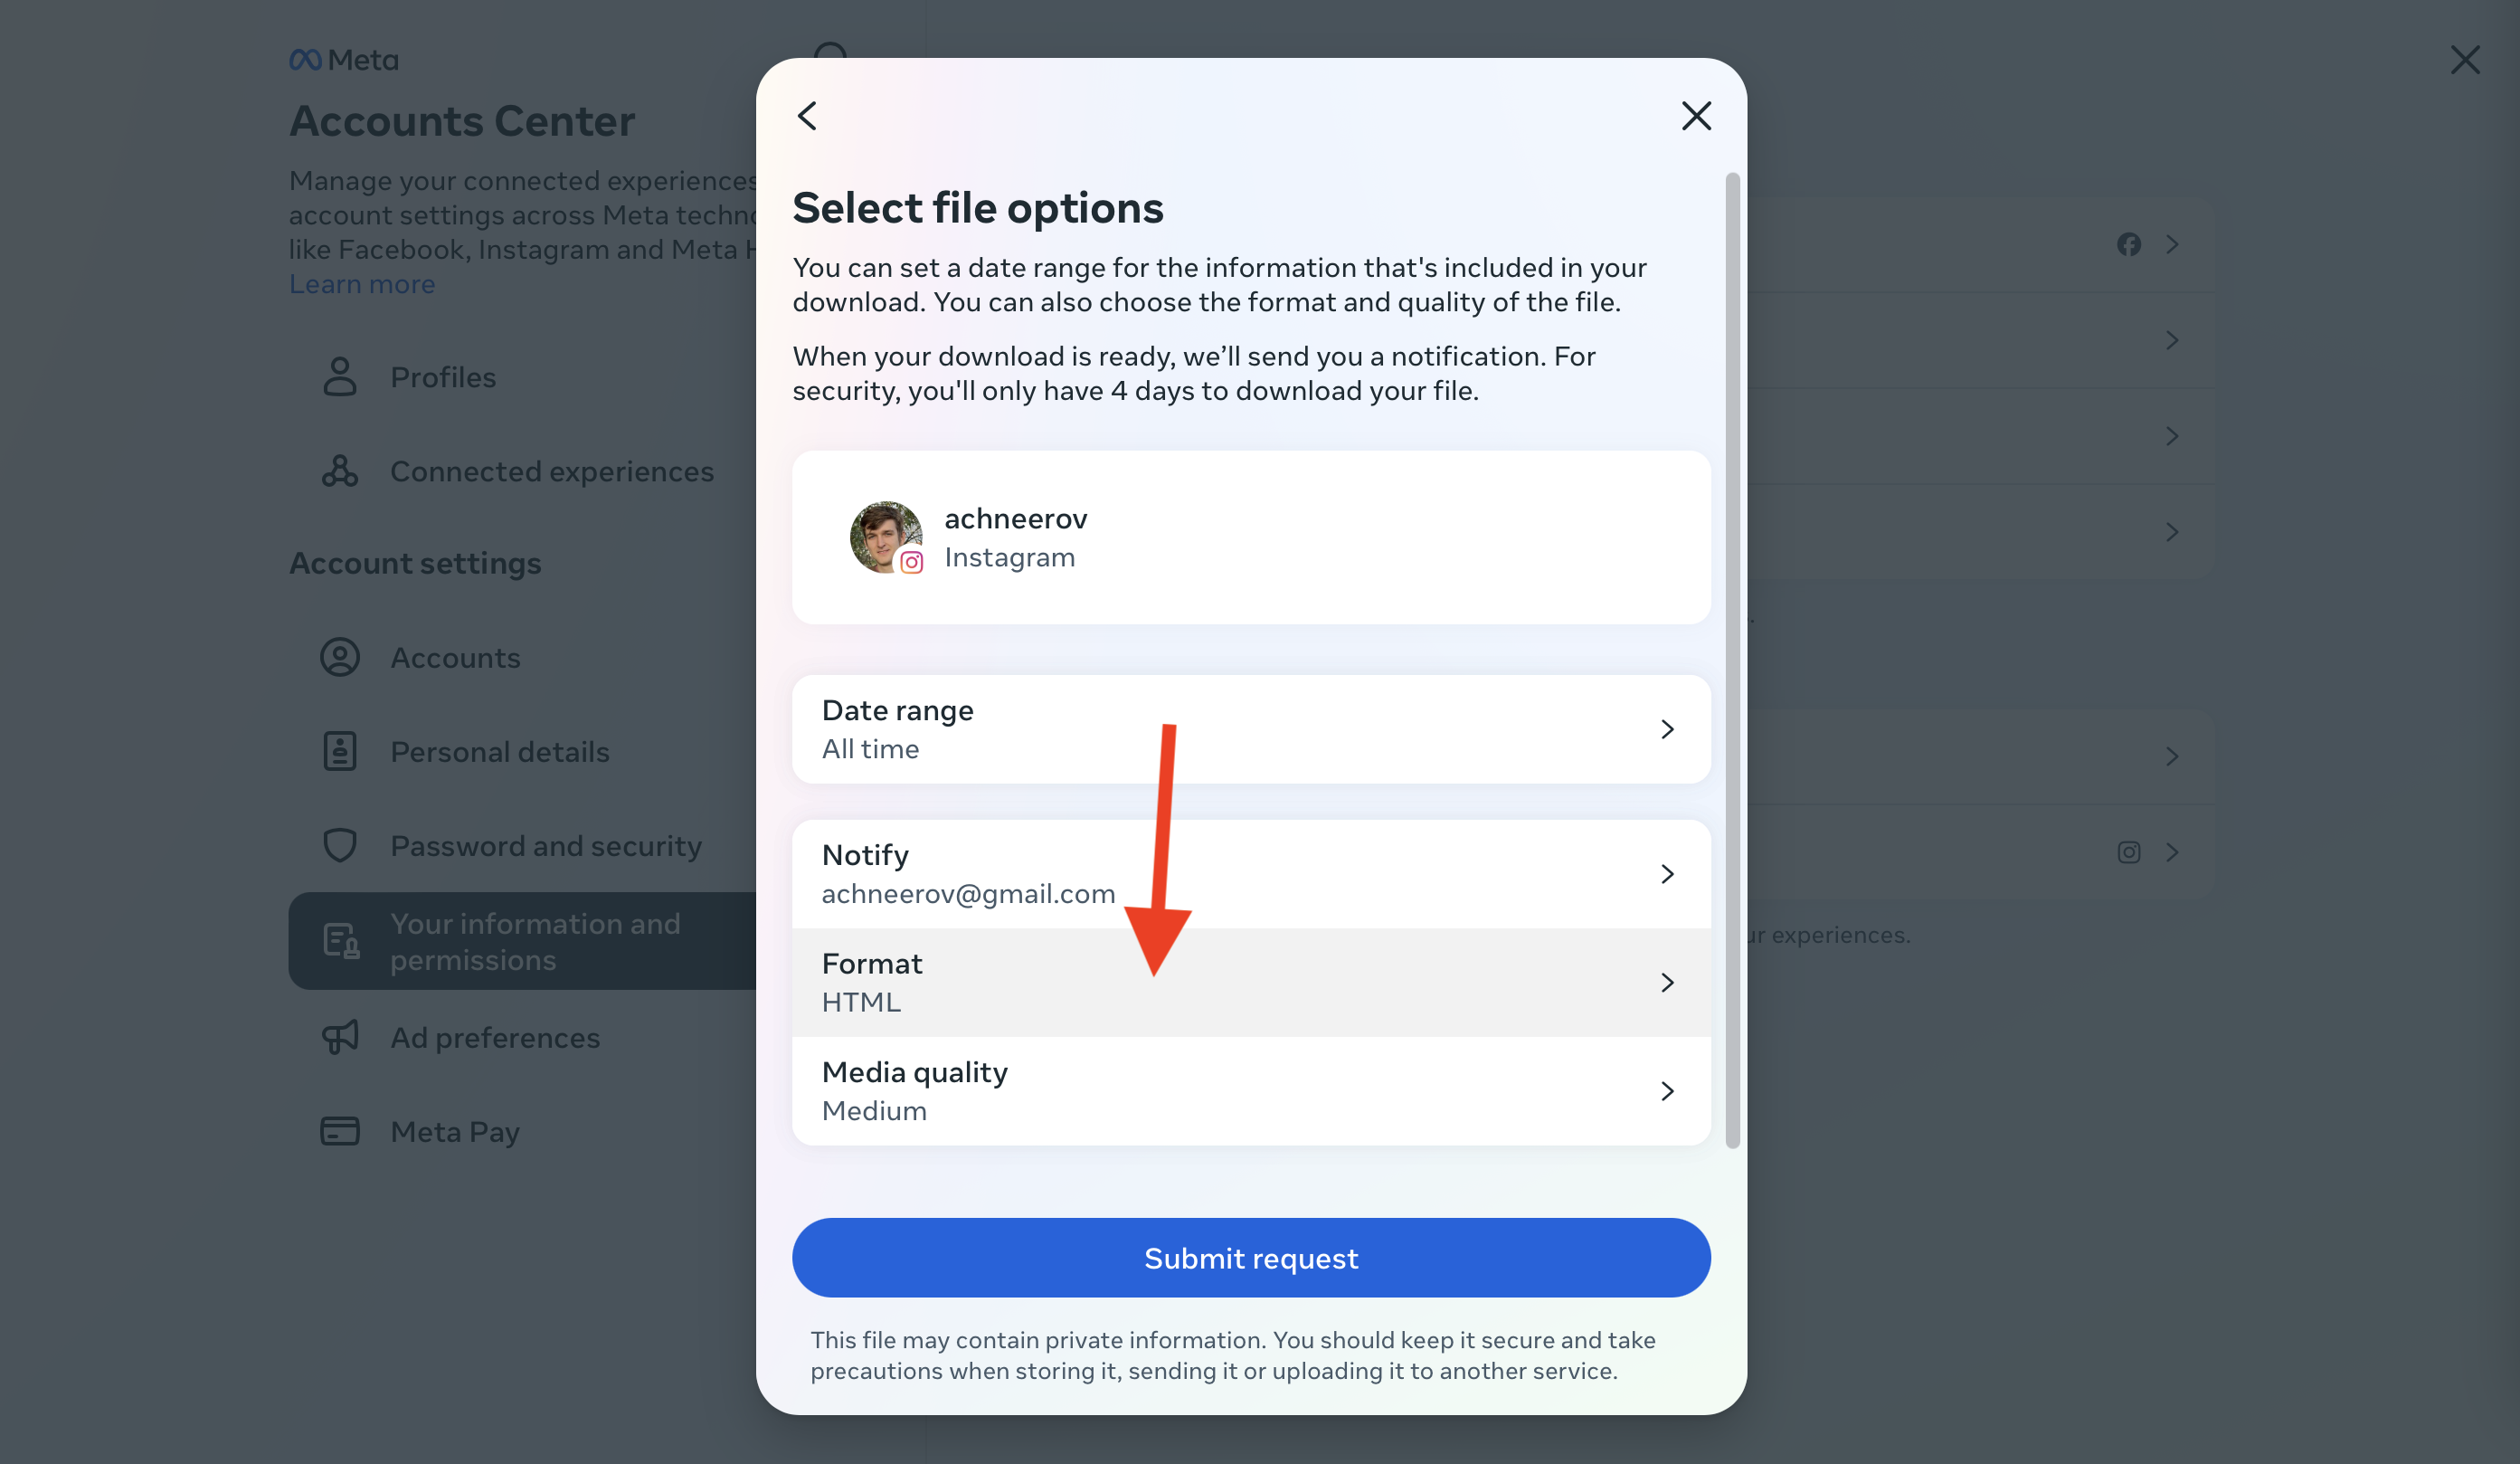Click the Meta Pay card icon

pos(340,1131)
